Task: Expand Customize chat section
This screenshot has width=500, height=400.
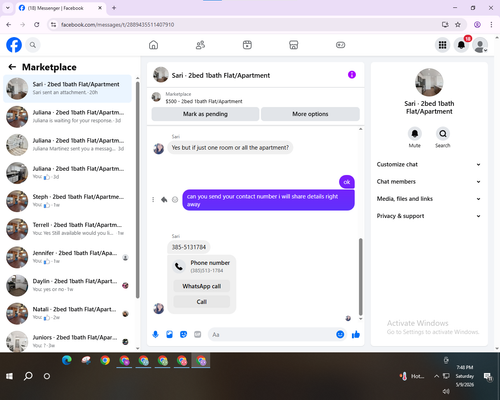Action: (429, 164)
